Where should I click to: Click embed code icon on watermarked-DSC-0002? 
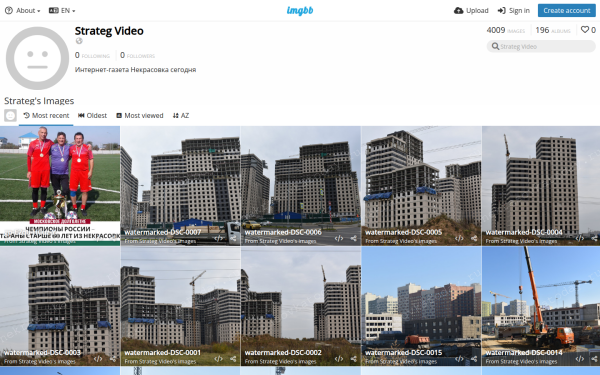tap(339, 359)
